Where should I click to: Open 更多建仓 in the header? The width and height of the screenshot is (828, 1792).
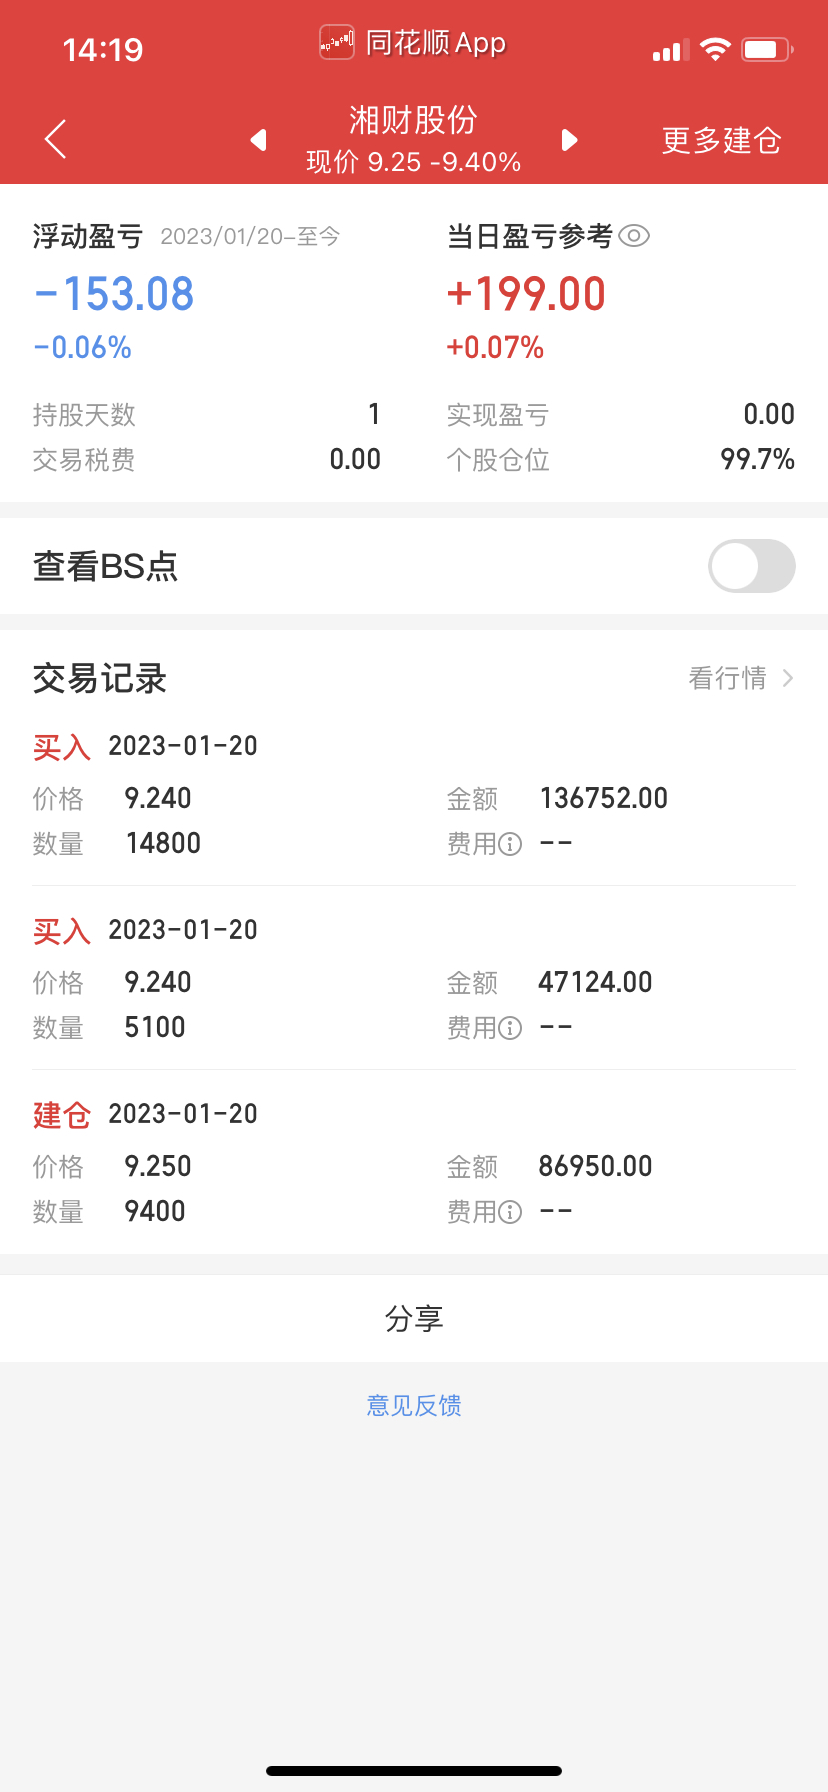tap(721, 140)
